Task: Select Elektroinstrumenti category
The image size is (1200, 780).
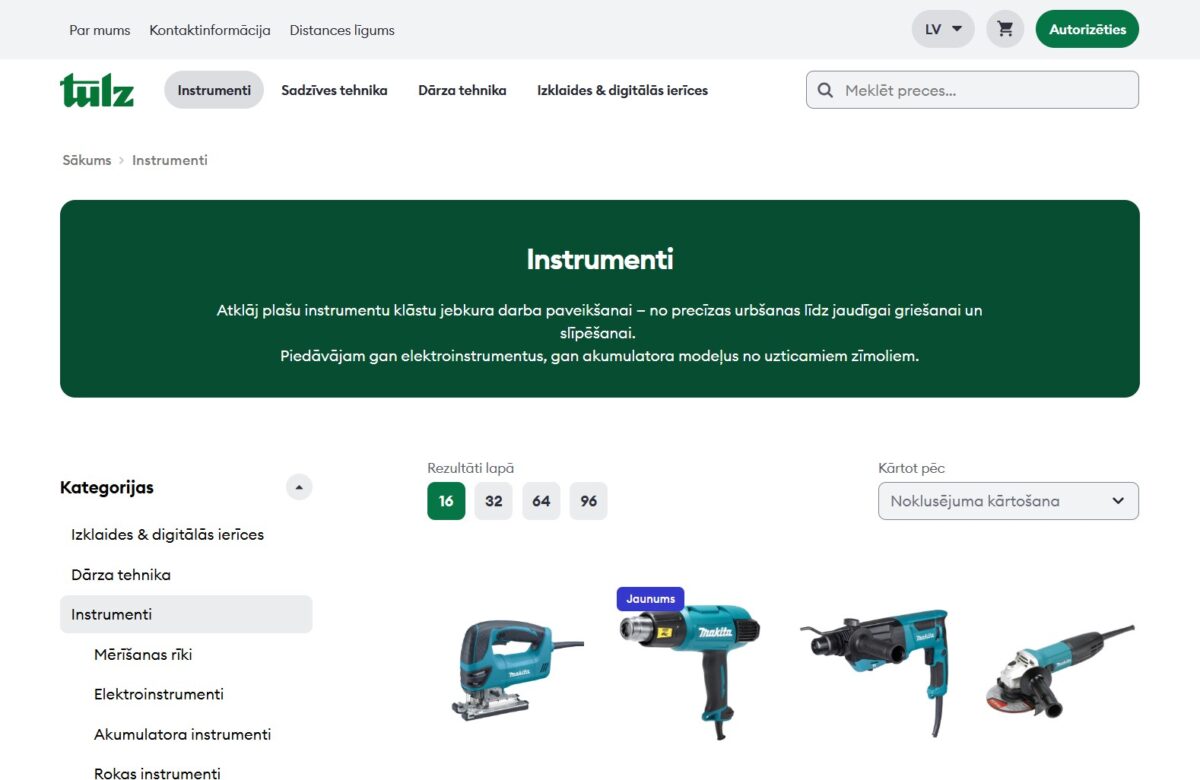Action: pyautogui.click(x=159, y=694)
